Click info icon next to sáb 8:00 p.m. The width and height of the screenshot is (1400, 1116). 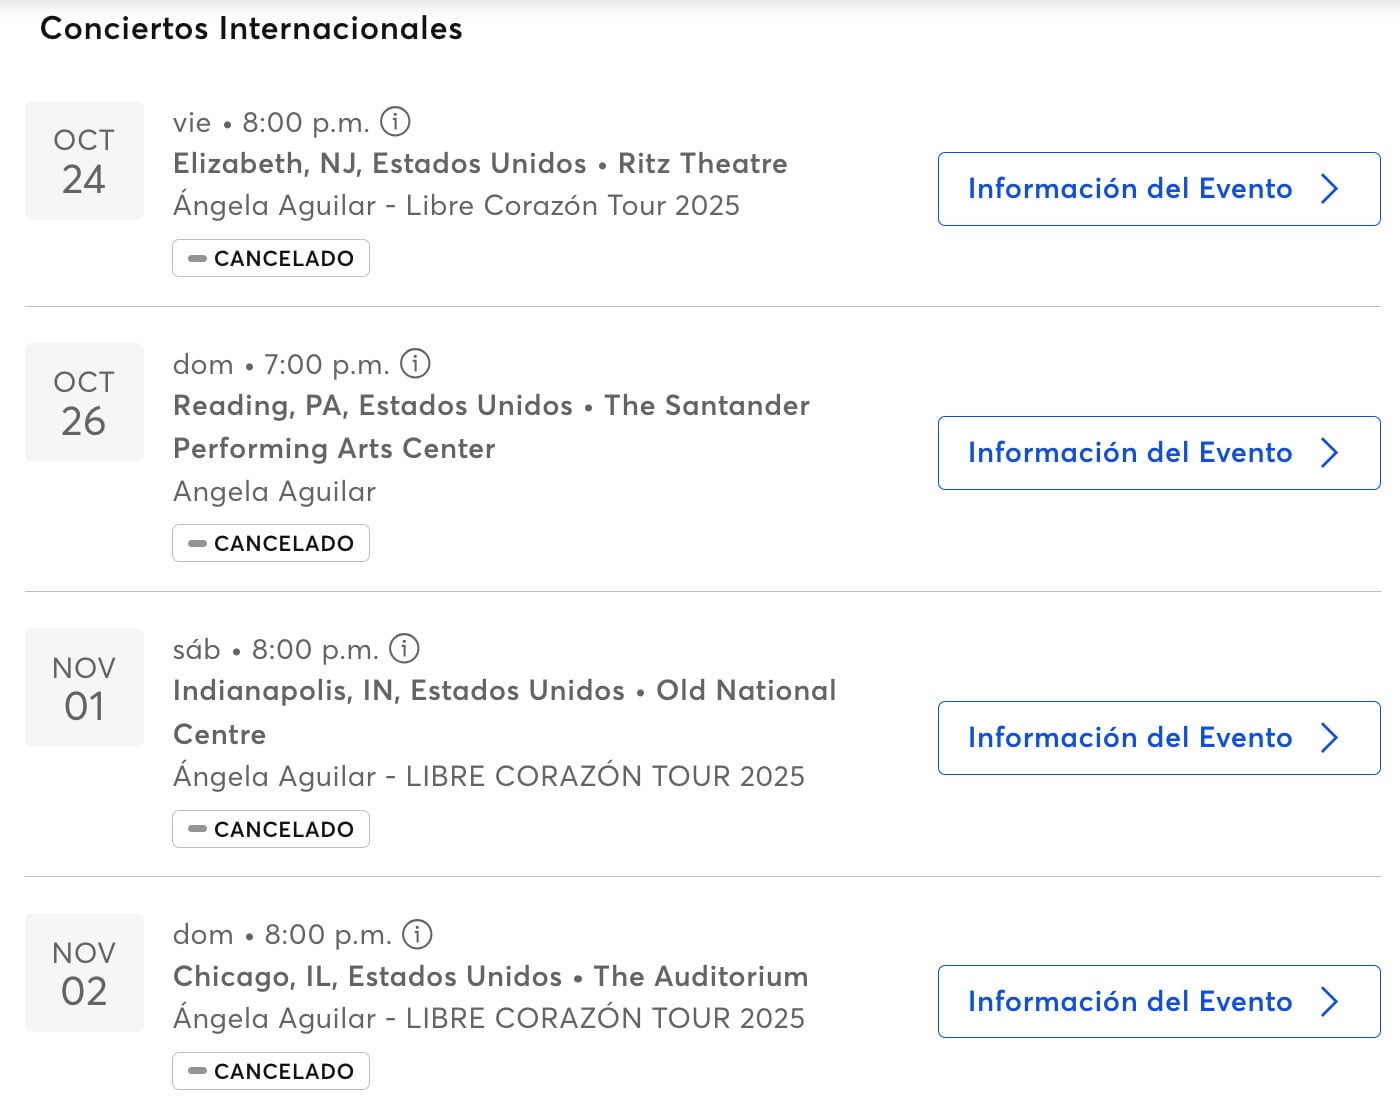404,648
